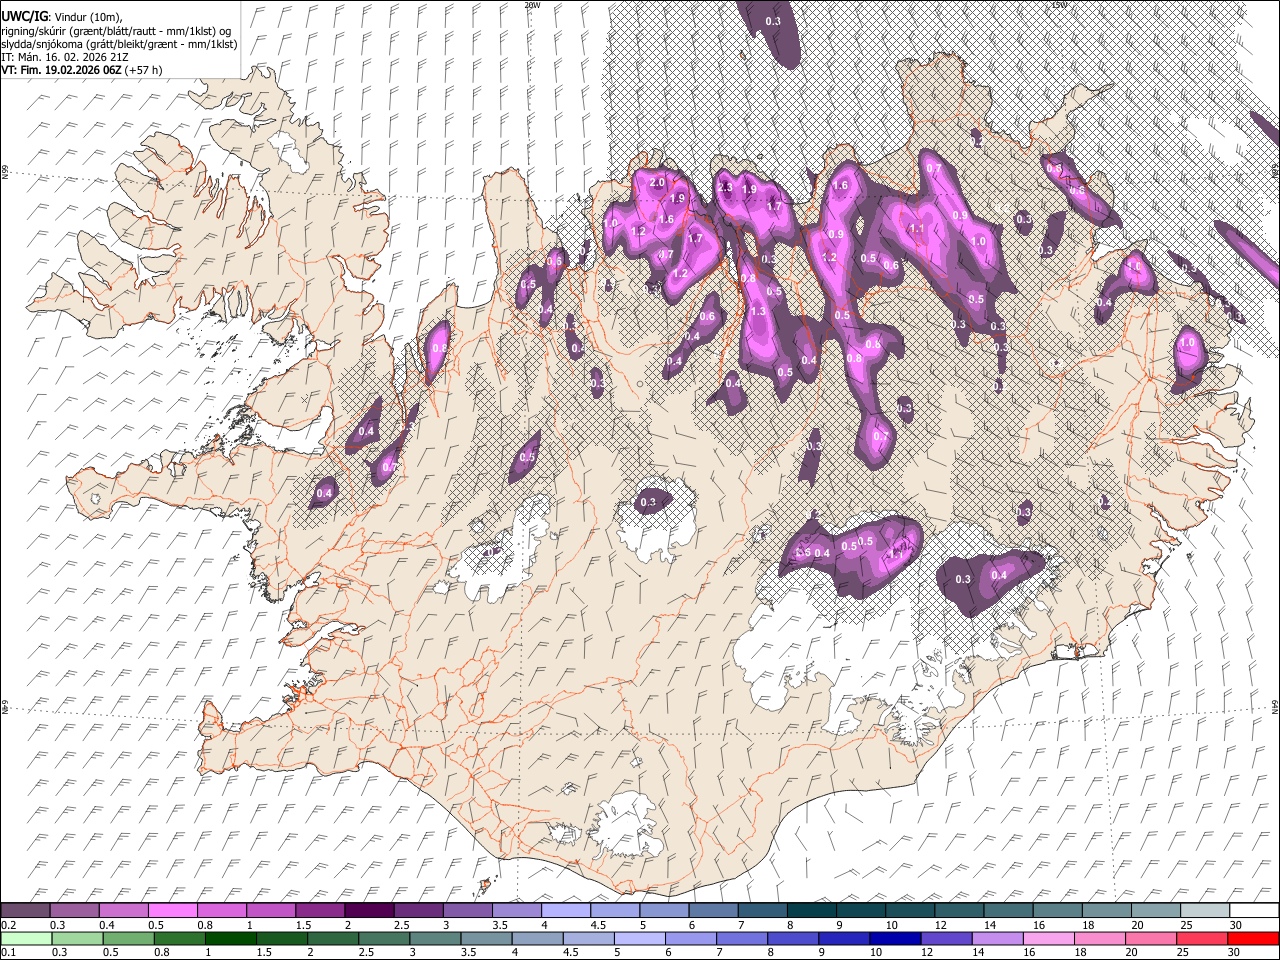Click the 'rigning/skúrir' legend description line
This screenshot has width=1280, height=960.
(x=116, y=31)
